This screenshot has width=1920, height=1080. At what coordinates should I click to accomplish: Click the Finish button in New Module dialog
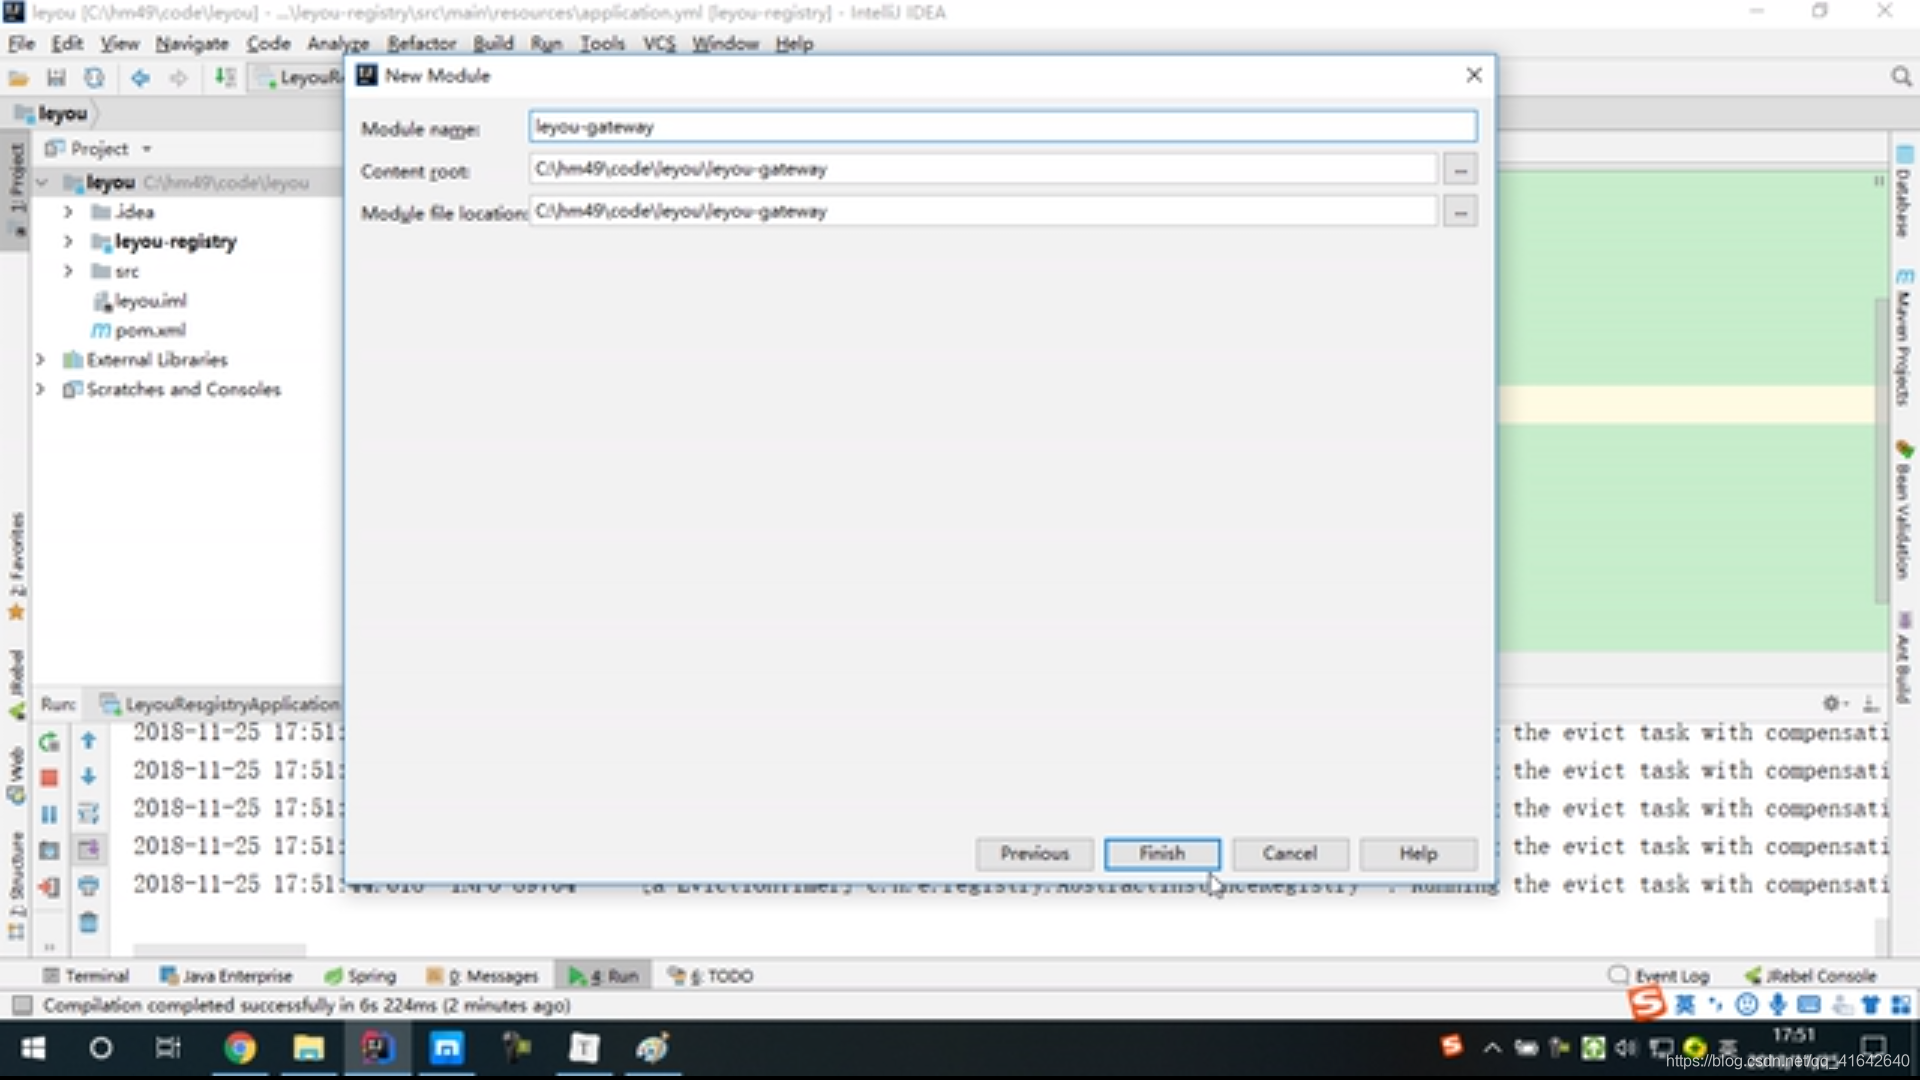[1162, 853]
